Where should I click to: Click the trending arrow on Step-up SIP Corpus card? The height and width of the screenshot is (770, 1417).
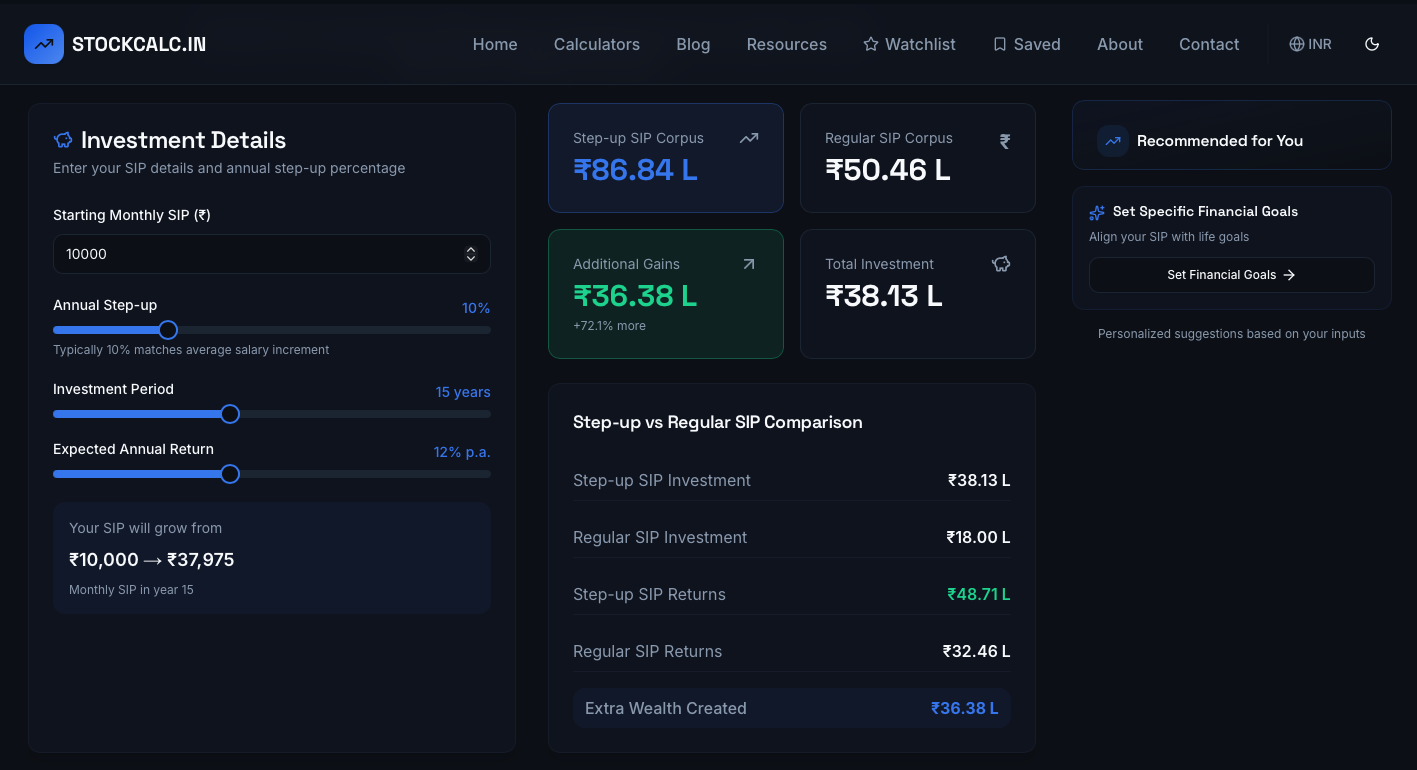(749, 138)
